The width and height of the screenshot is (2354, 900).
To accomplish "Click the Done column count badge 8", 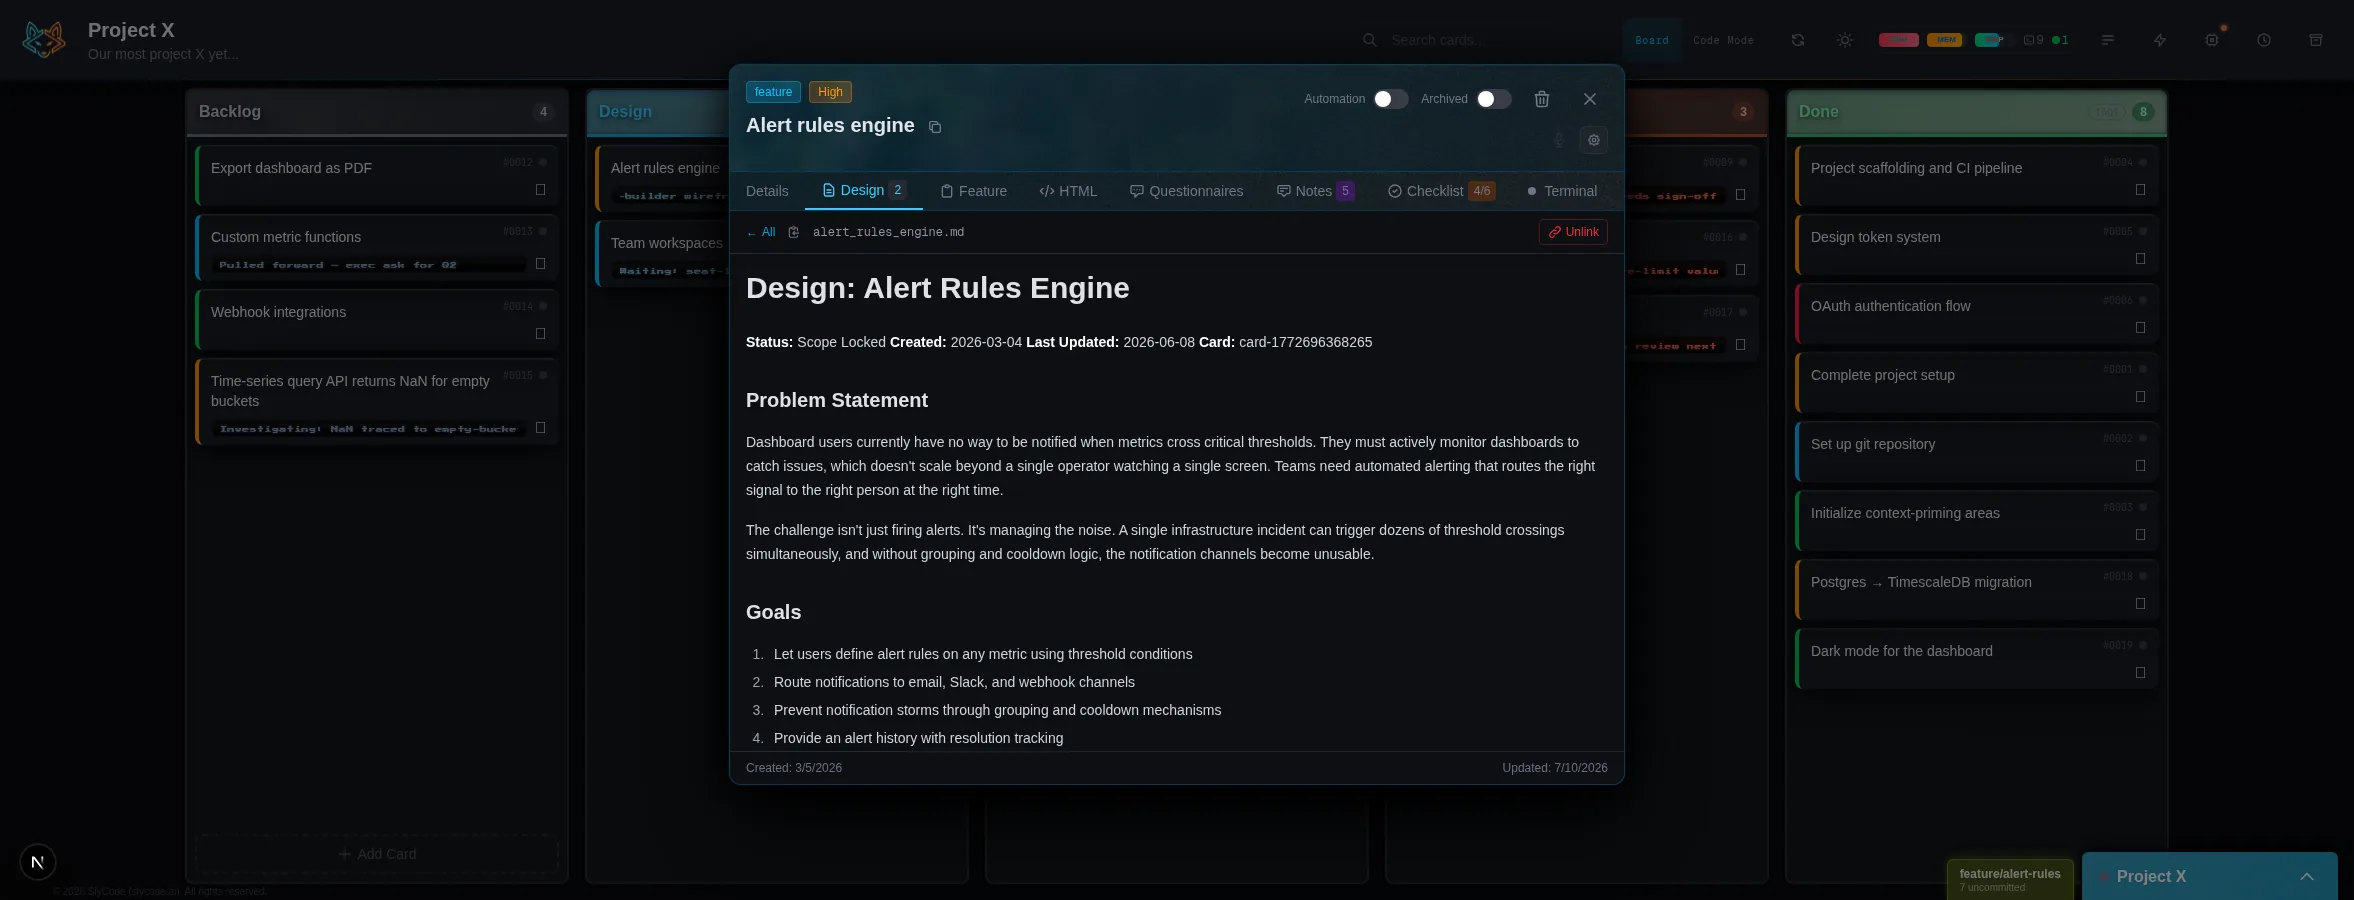I will pyautogui.click(x=2143, y=112).
